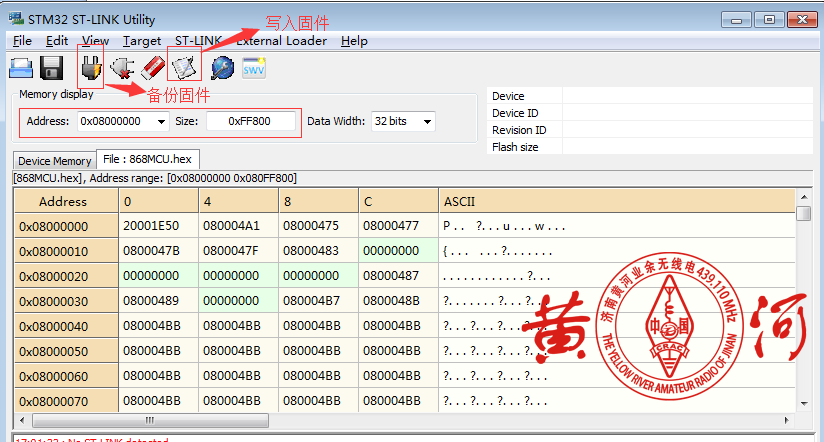This screenshot has height=442, width=824.
Task: Open the ST-LINK menu
Action: (198, 41)
